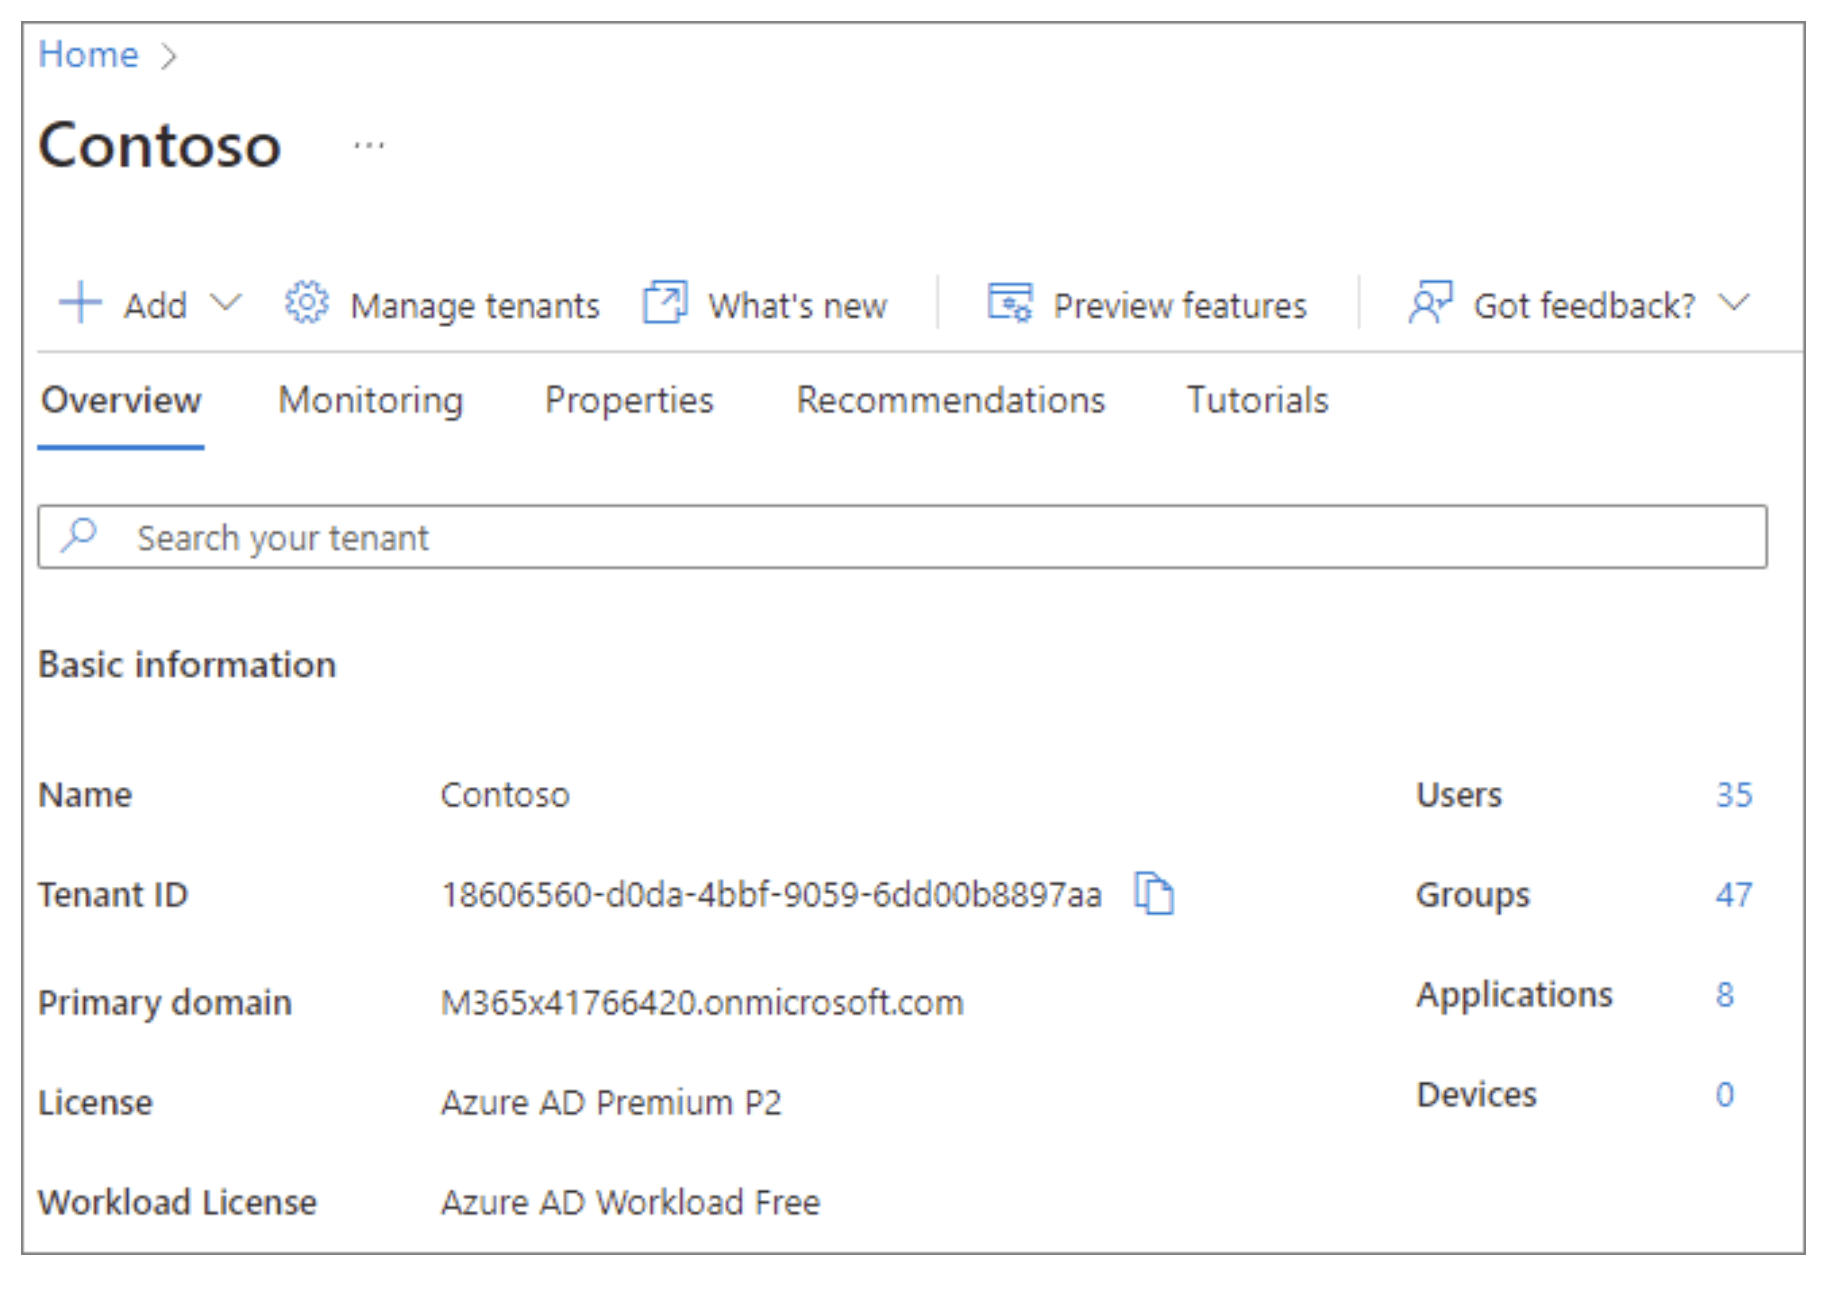
Task: Click the Preview features icon
Action: 1010,302
